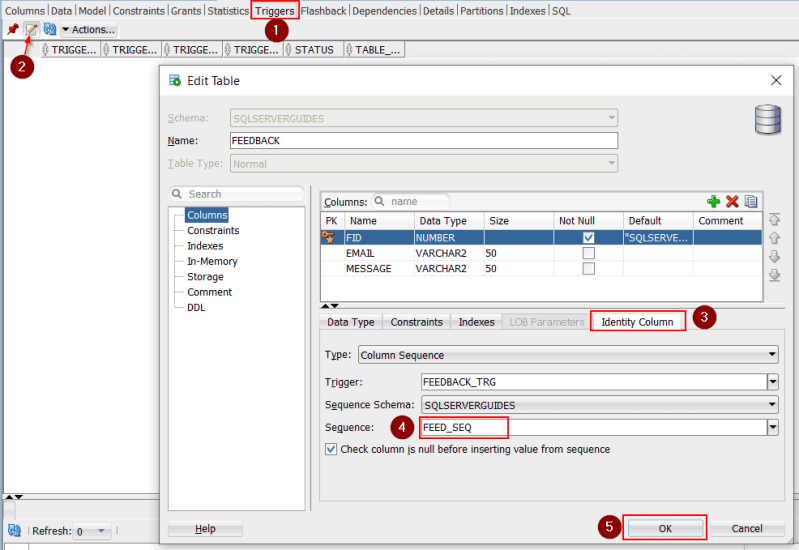The height and width of the screenshot is (550, 799).
Task: Switch to the Constraints tab at top
Action: pos(139,11)
